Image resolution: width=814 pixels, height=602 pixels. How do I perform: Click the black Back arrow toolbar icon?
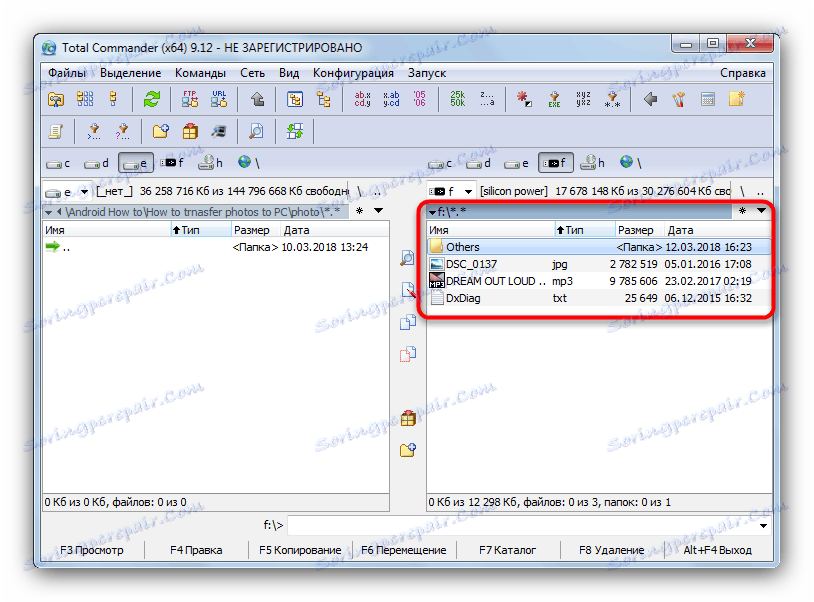pos(650,99)
